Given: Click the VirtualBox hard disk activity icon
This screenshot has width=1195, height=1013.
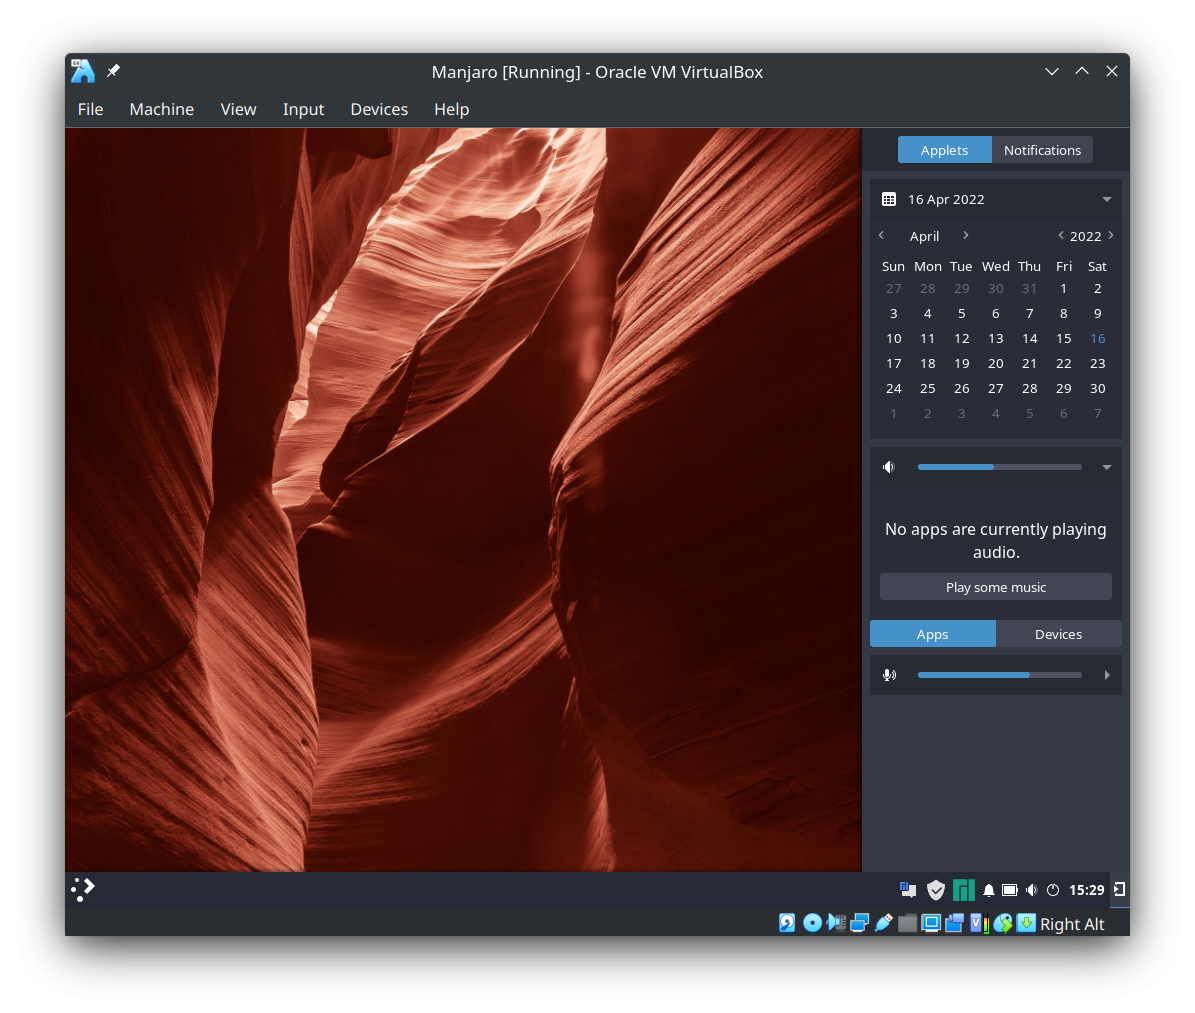Looking at the screenshot, I should coord(788,923).
